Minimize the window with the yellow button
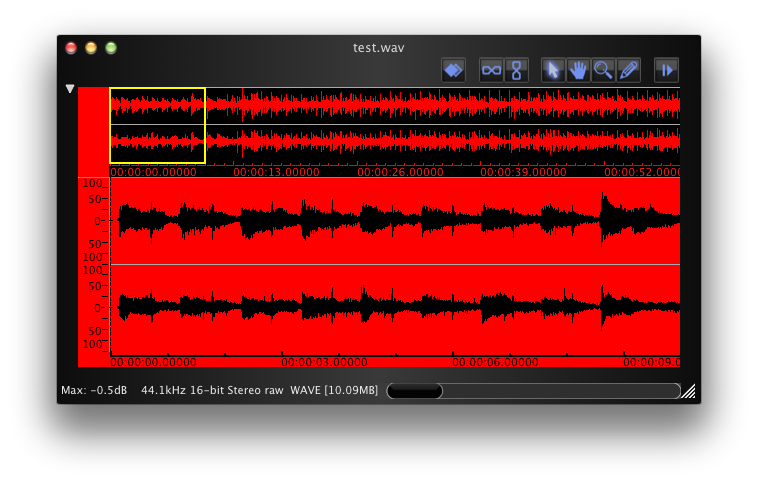 pyautogui.click(x=91, y=48)
